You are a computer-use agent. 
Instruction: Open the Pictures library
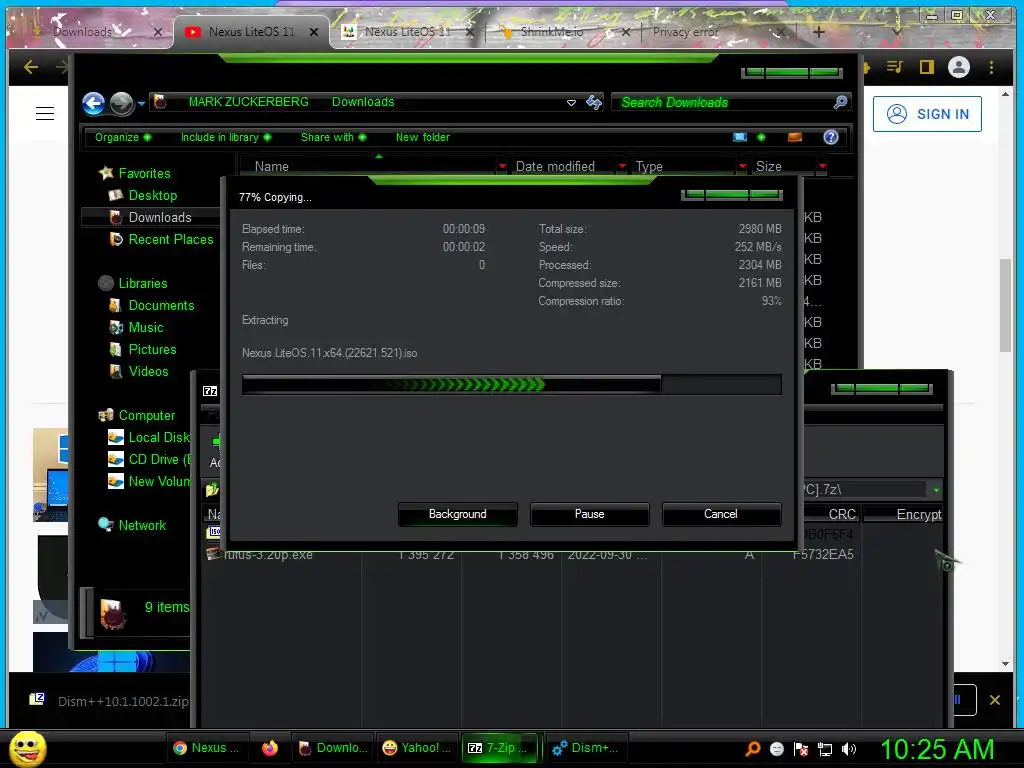tap(152, 349)
